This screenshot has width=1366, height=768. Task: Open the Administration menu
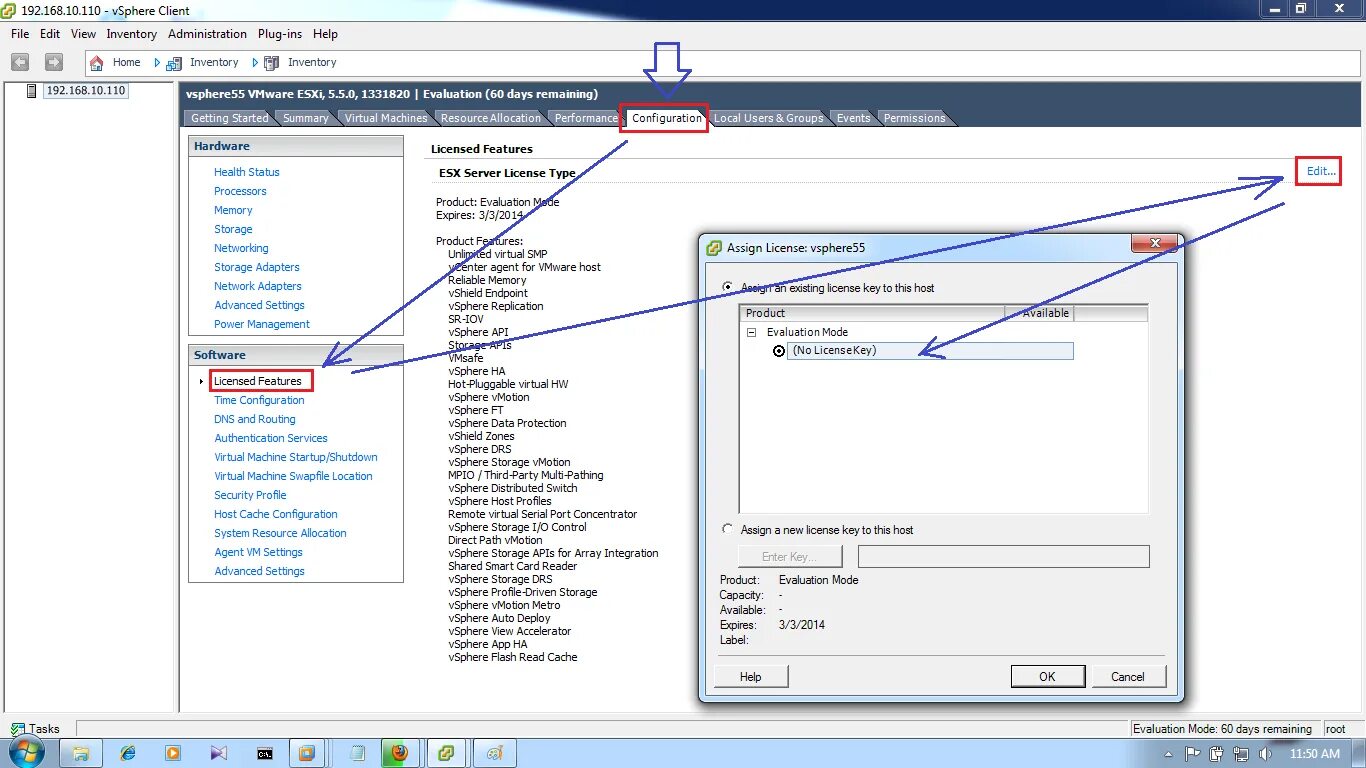tap(207, 34)
